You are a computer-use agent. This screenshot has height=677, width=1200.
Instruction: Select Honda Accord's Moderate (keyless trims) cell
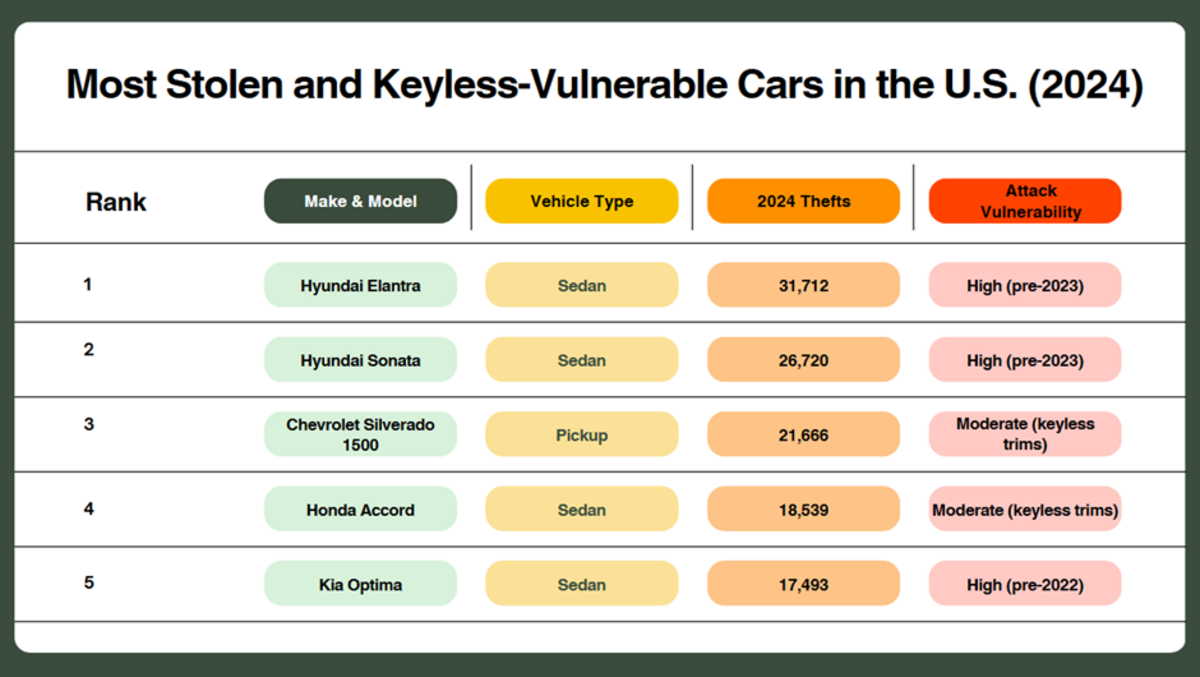[x=1024, y=509]
